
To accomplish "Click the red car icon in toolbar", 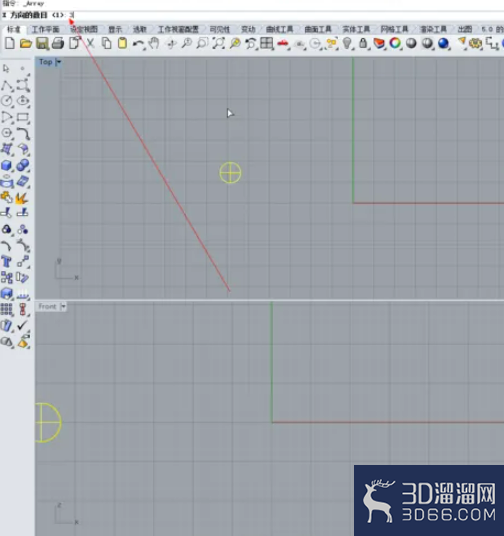I will (283, 44).
